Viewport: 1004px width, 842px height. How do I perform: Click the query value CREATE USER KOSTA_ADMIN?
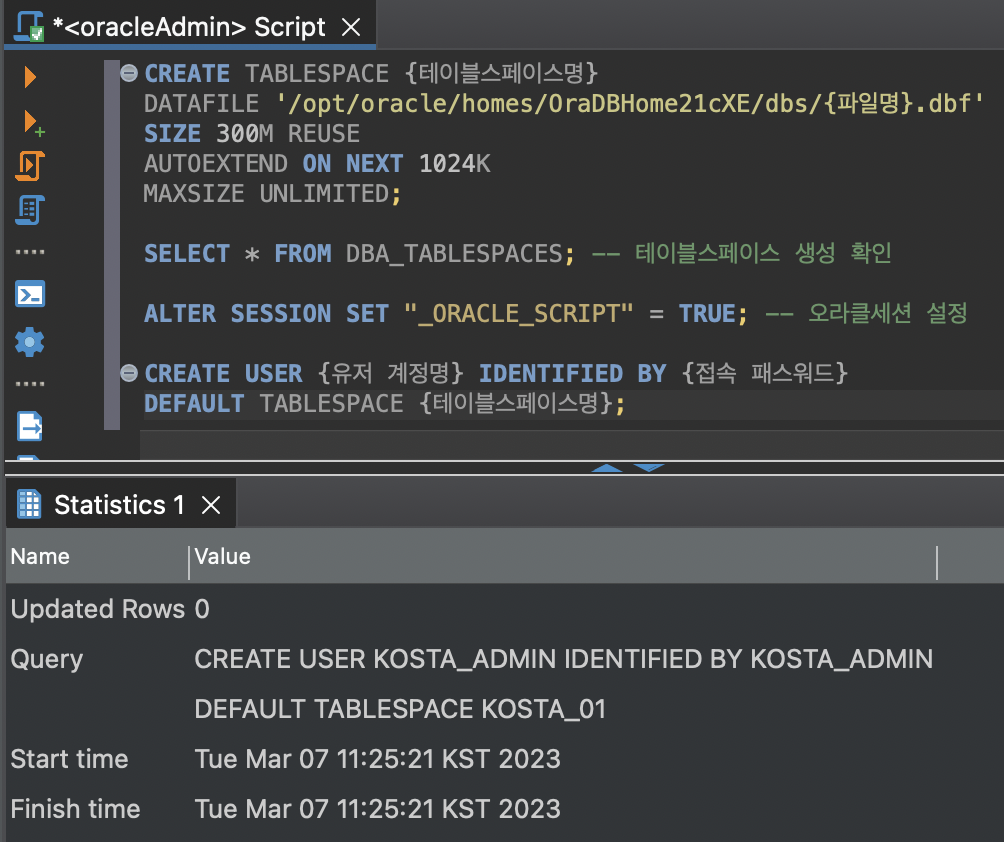(x=563, y=659)
